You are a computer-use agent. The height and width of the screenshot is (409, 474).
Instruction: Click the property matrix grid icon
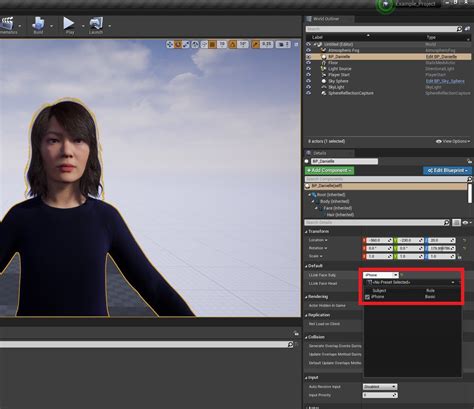tap(456, 222)
